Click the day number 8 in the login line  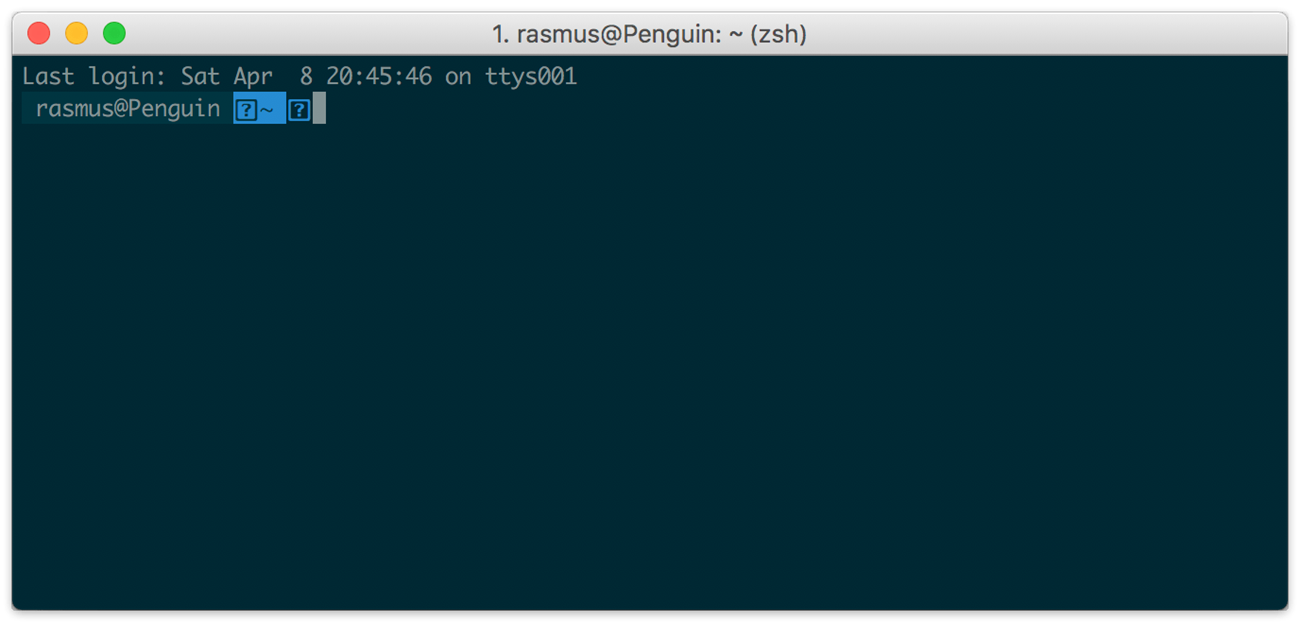coord(306,77)
